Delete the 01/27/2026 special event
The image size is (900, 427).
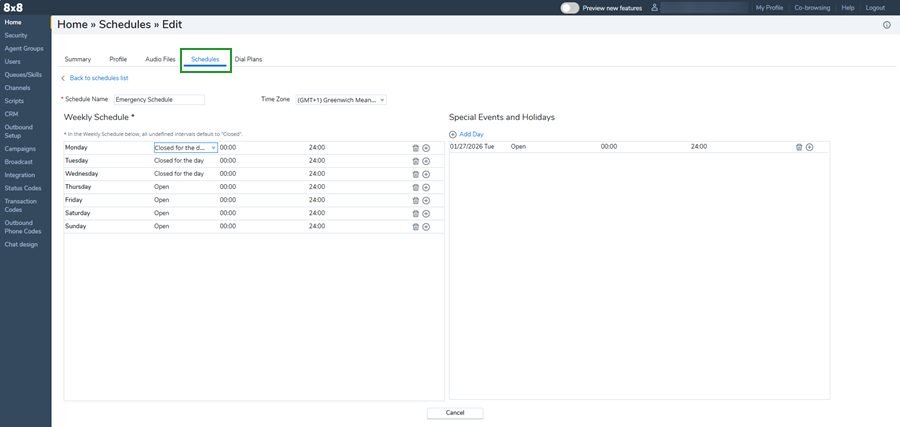click(799, 147)
